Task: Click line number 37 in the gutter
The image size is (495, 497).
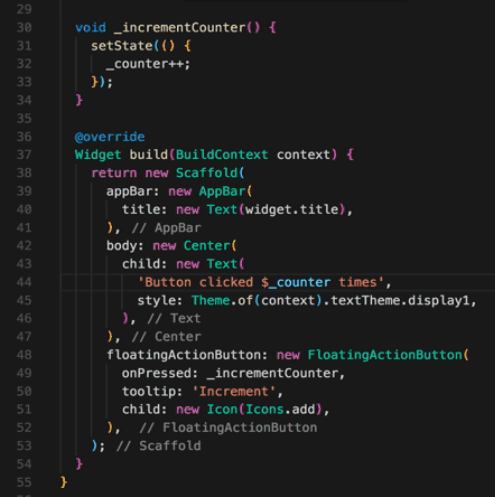Action: 24,155
